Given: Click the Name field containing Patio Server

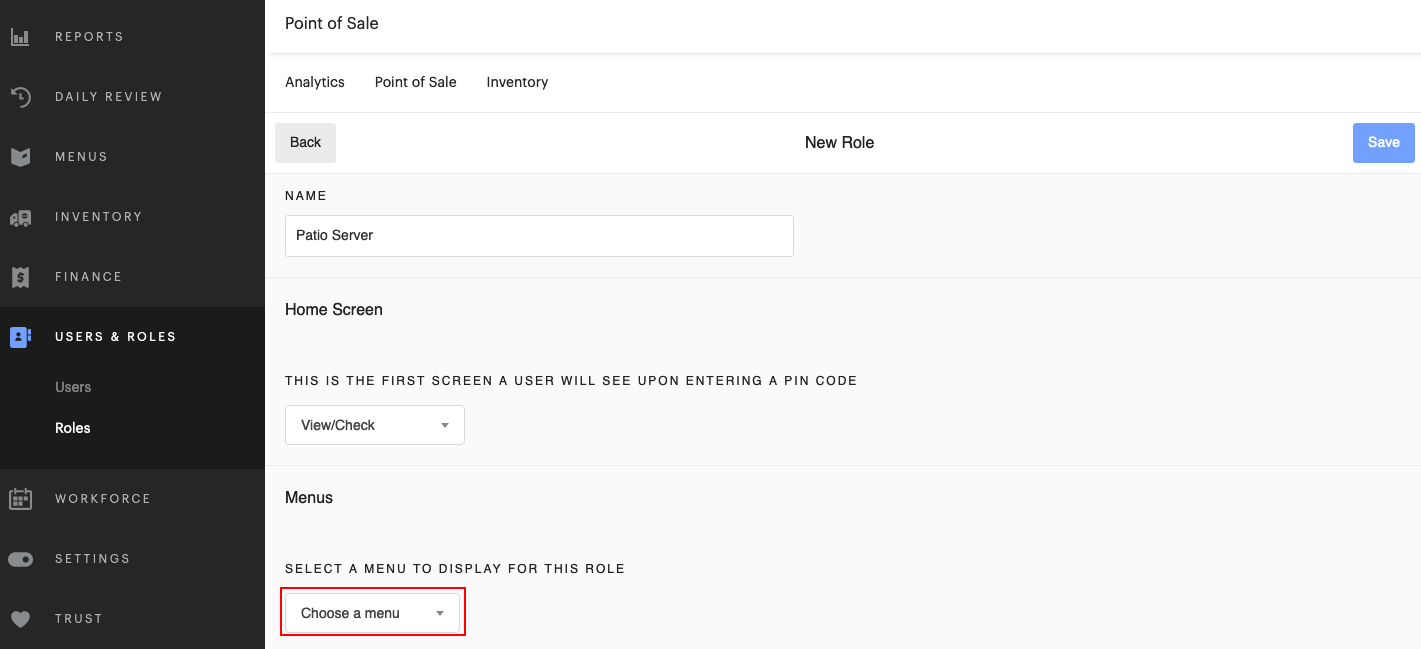Looking at the screenshot, I should coord(539,236).
